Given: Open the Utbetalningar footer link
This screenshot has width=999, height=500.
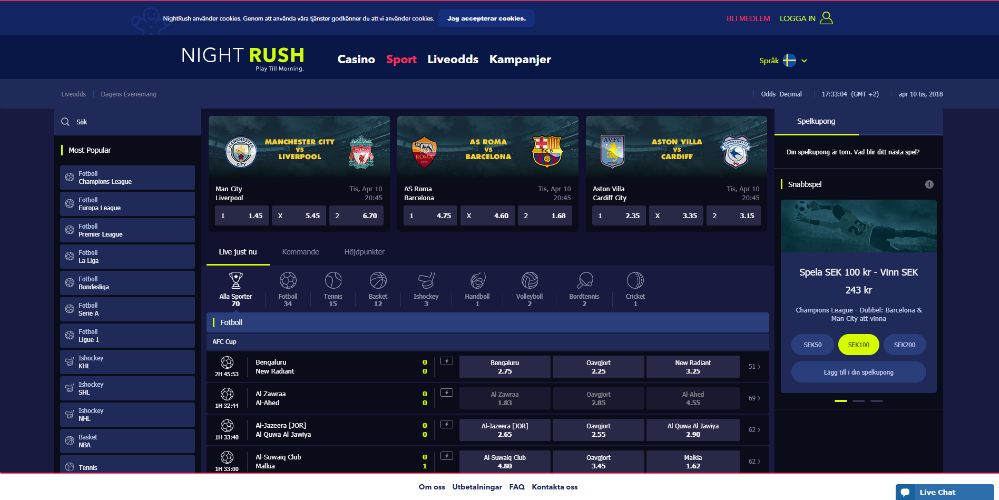Looking at the screenshot, I should [477, 487].
